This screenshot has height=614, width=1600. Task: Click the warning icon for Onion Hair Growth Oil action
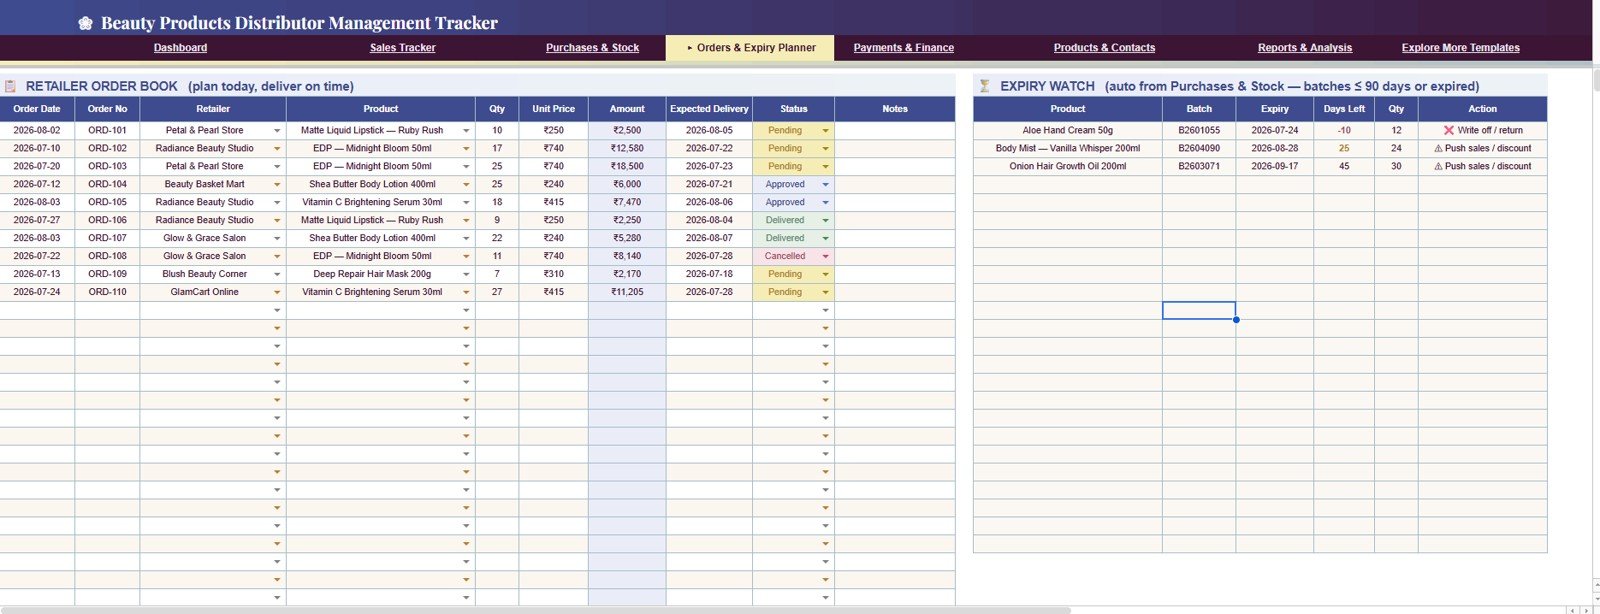[1438, 166]
